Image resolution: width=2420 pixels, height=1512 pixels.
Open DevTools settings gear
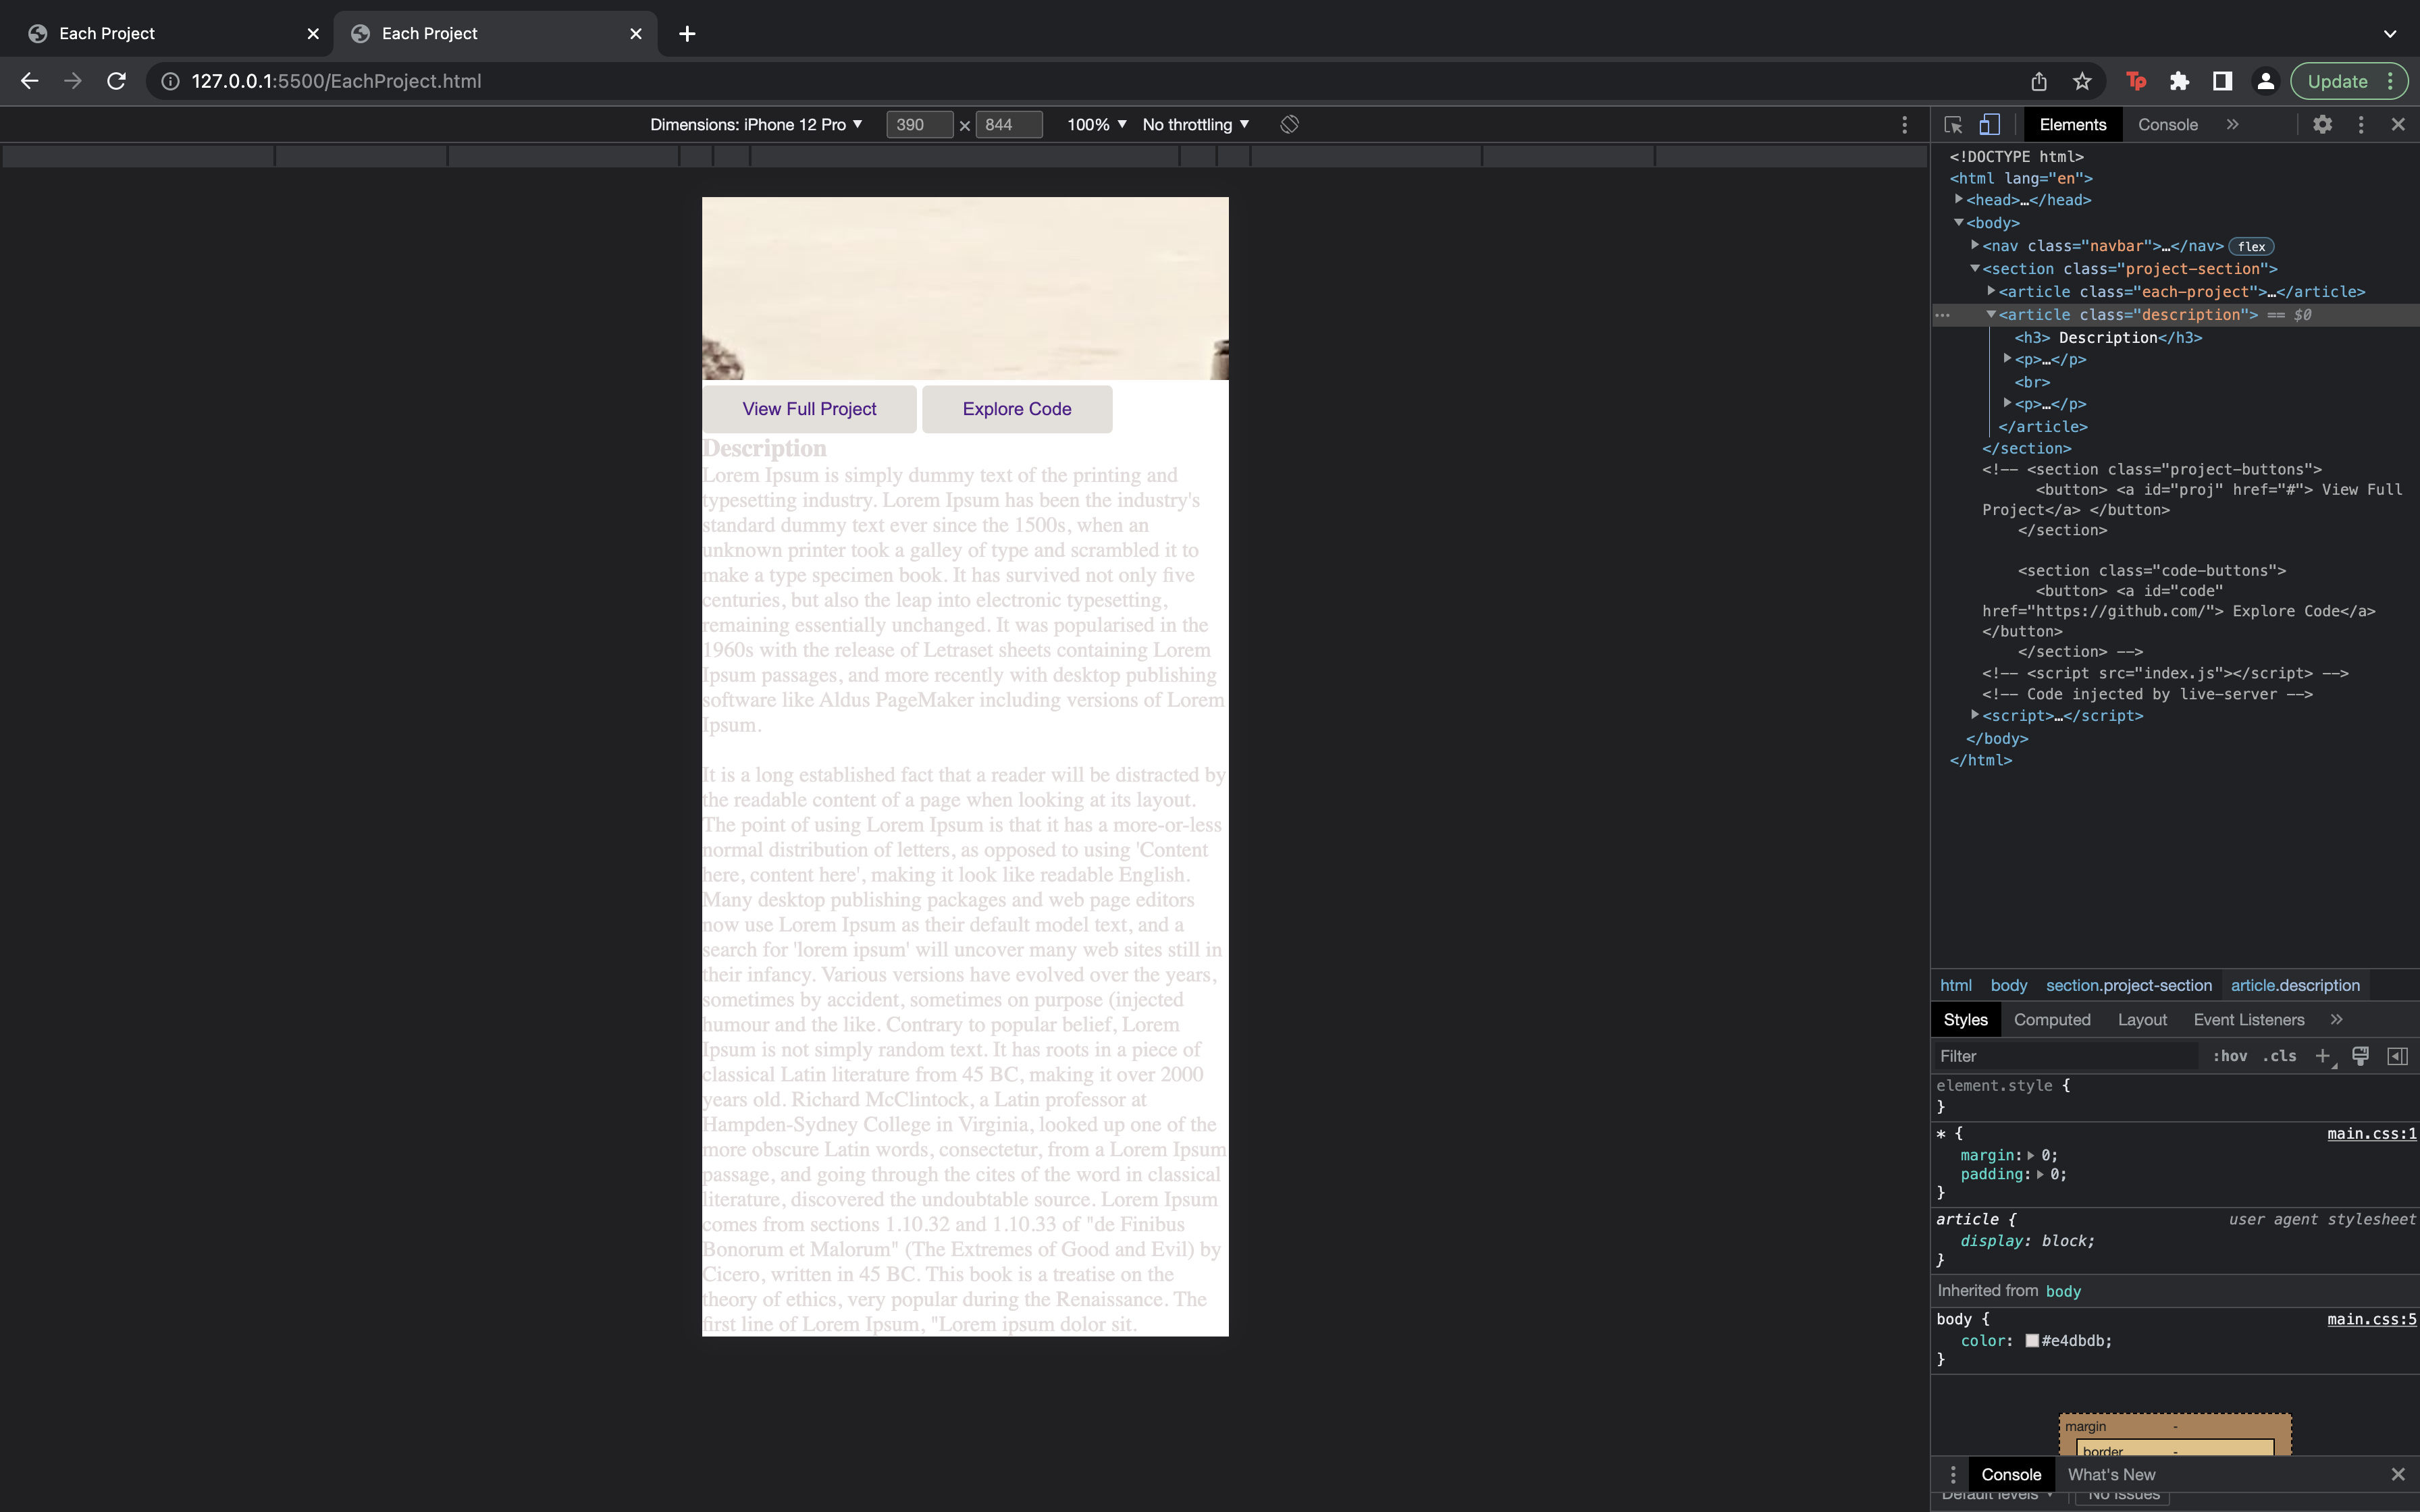point(2322,124)
